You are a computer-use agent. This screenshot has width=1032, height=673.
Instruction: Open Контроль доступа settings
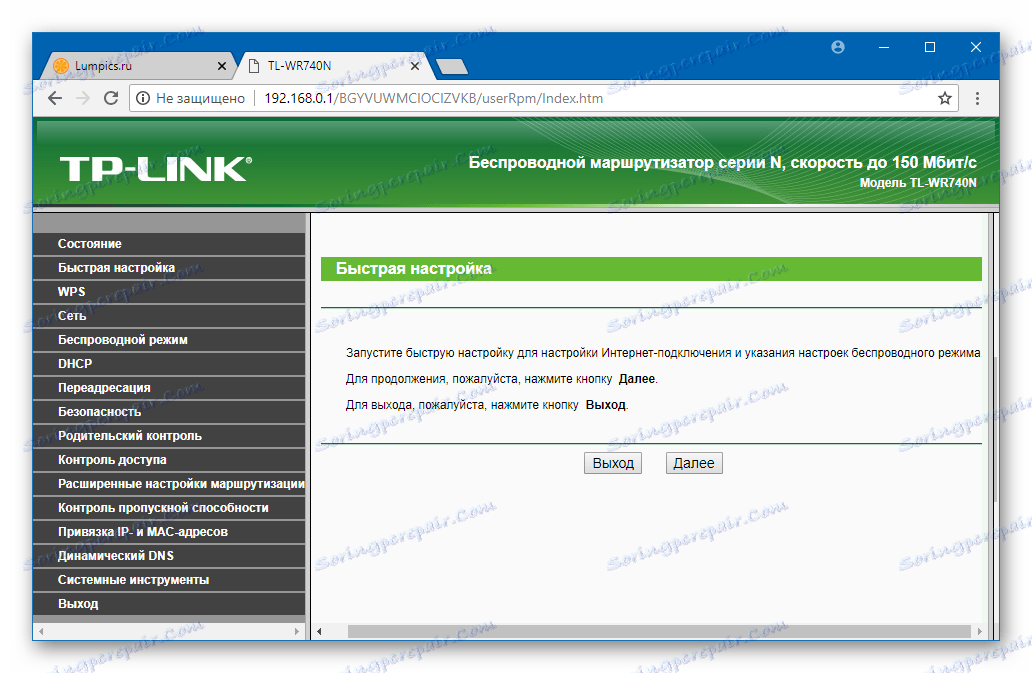tap(169, 460)
